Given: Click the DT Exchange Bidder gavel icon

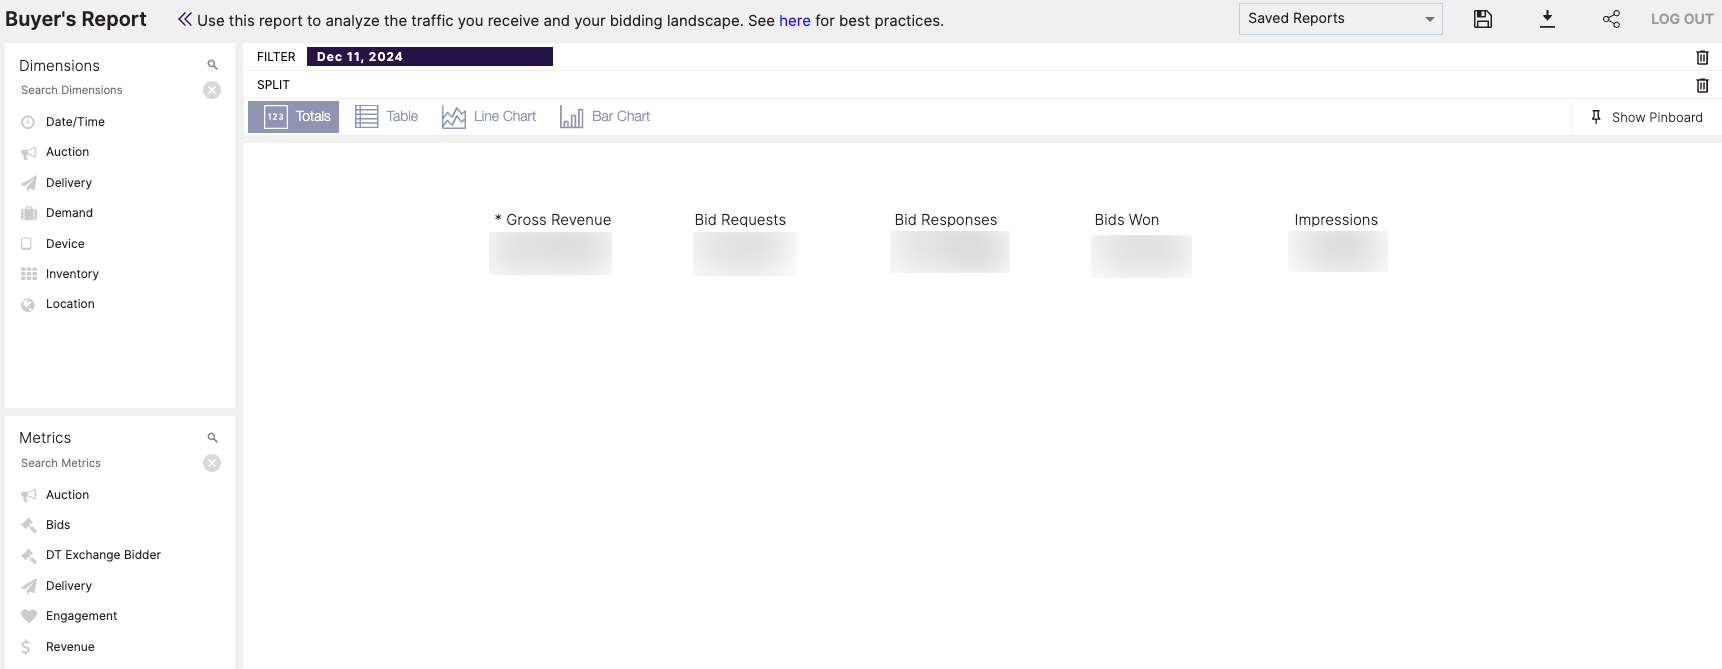Looking at the screenshot, I should click(28, 555).
